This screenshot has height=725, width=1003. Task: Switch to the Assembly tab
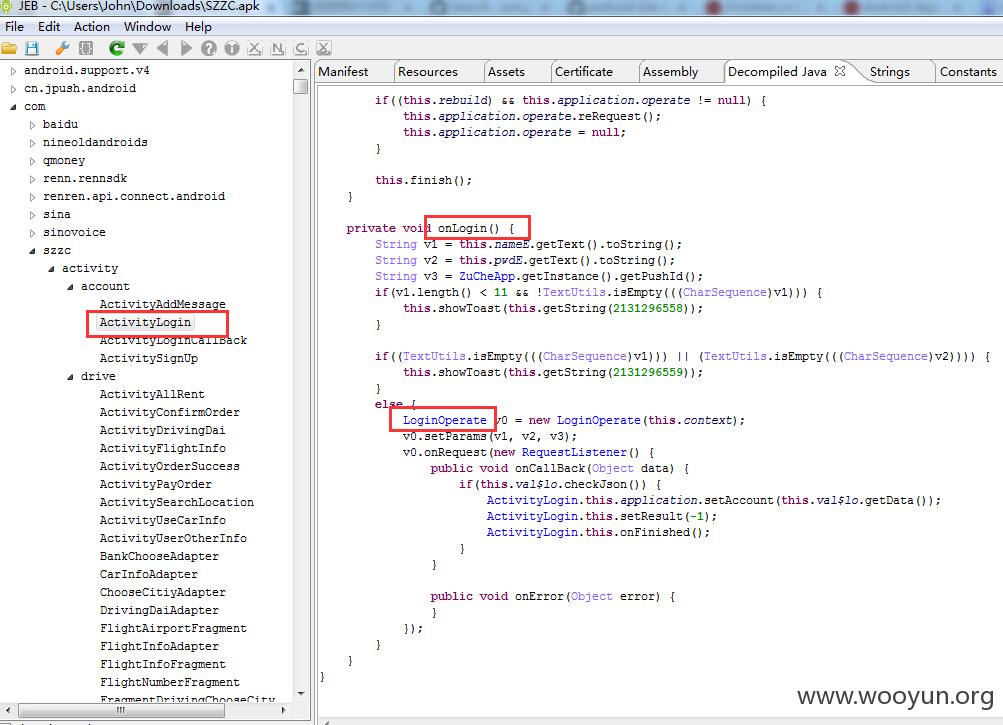click(670, 72)
